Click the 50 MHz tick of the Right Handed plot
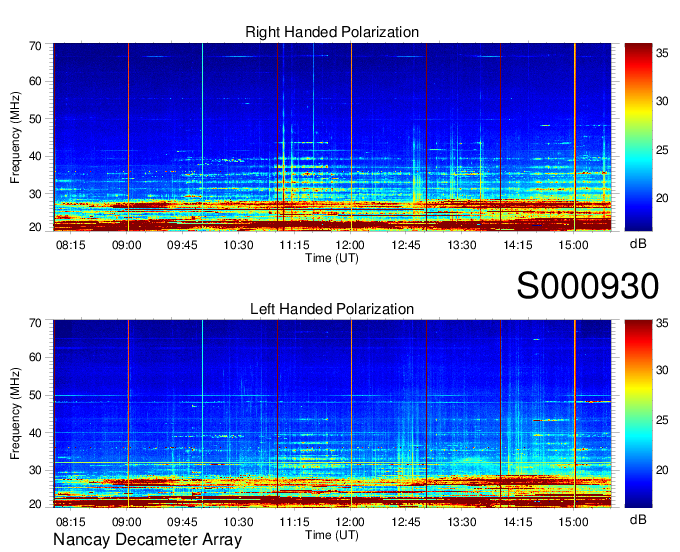Viewport: 680px width, 552px height. [35, 119]
